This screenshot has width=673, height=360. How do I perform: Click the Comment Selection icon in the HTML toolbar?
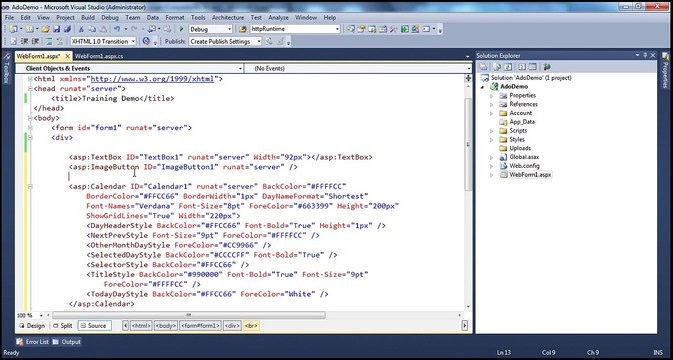49,41
